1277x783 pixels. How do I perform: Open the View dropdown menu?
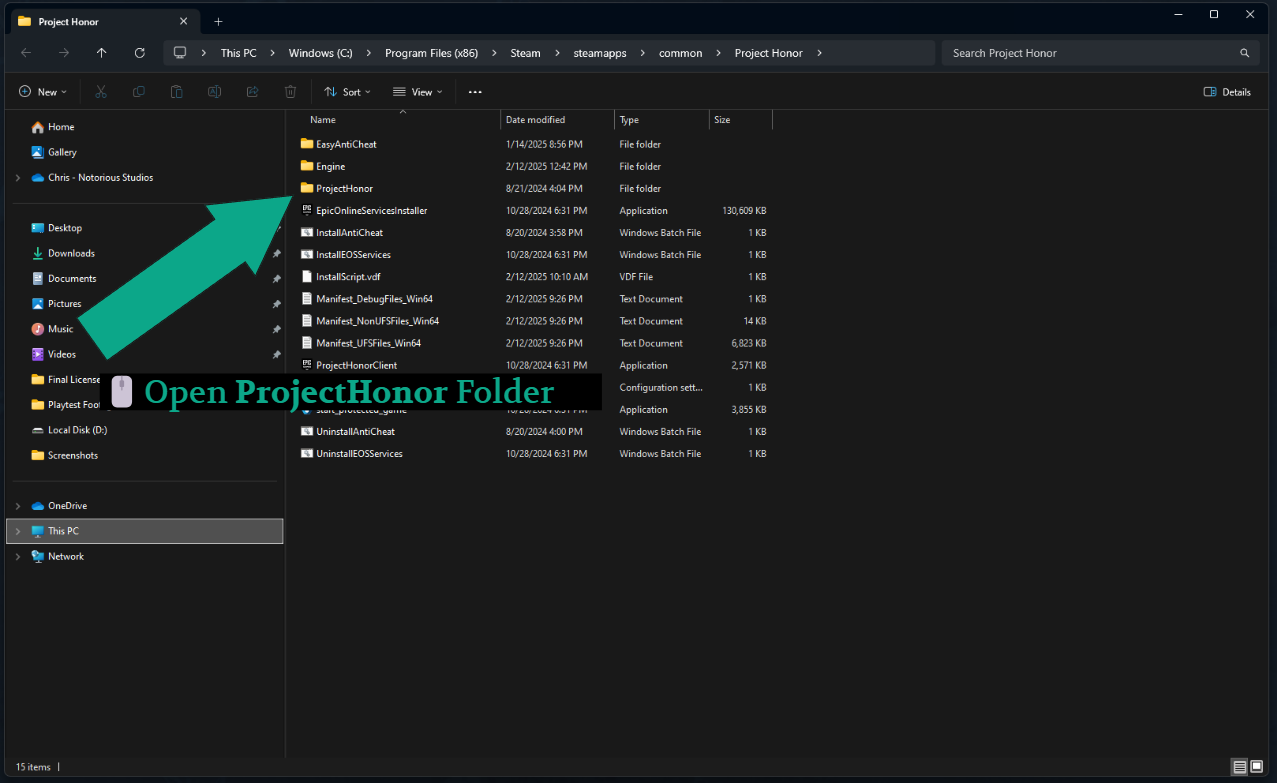click(418, 92)
